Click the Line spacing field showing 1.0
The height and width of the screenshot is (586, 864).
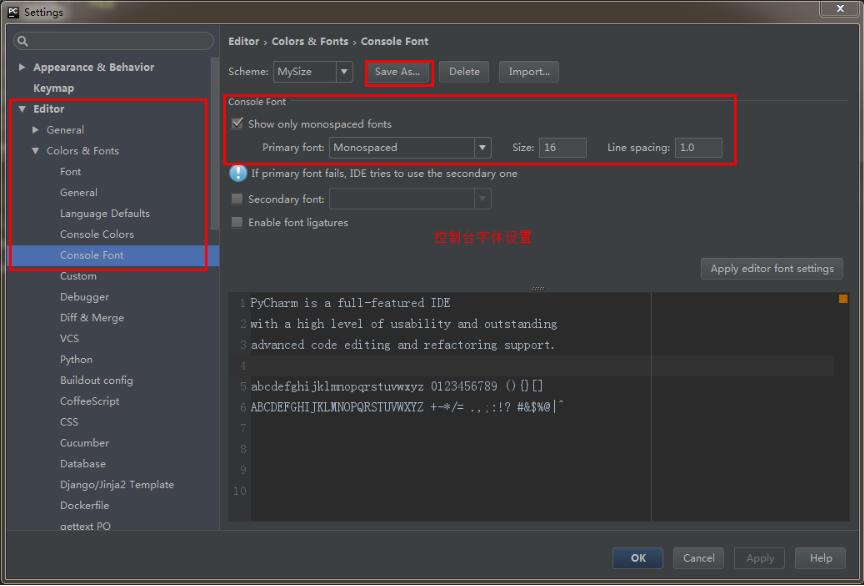698,148
